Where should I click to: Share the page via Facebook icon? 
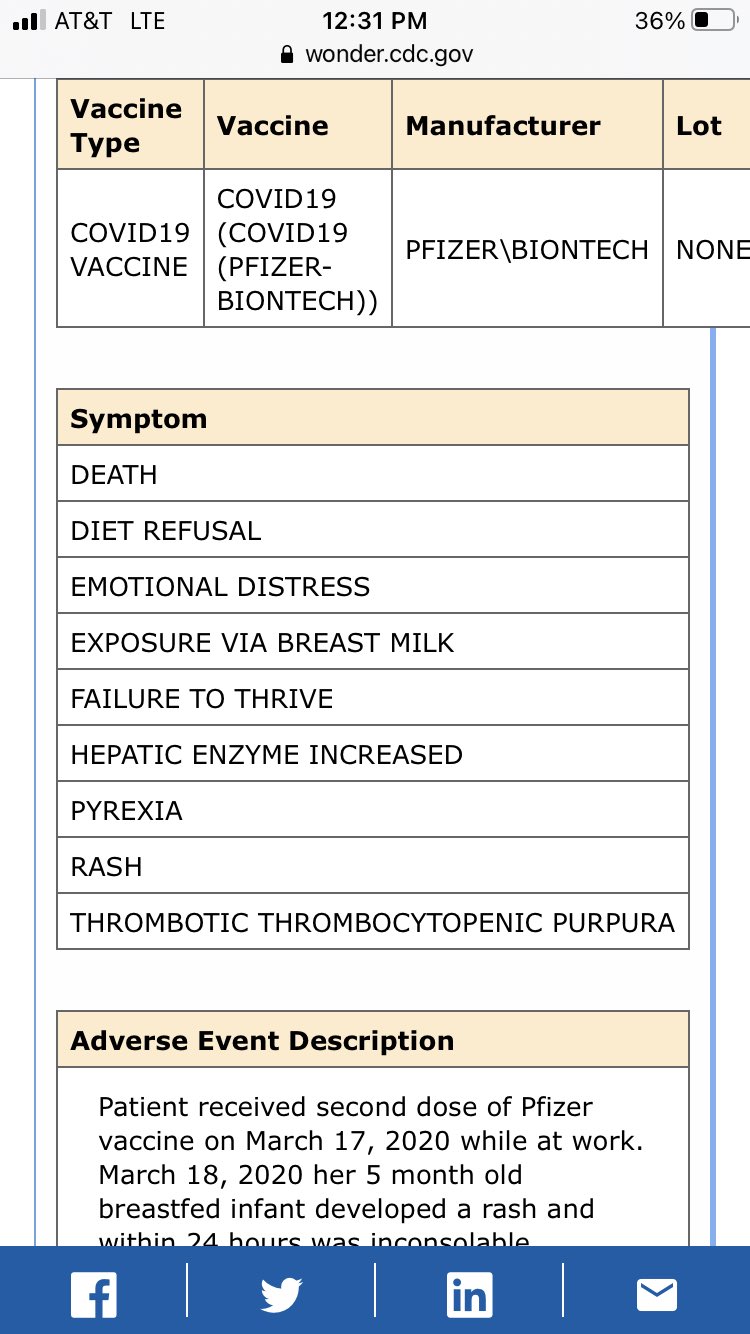click(x=94, y=1294)
